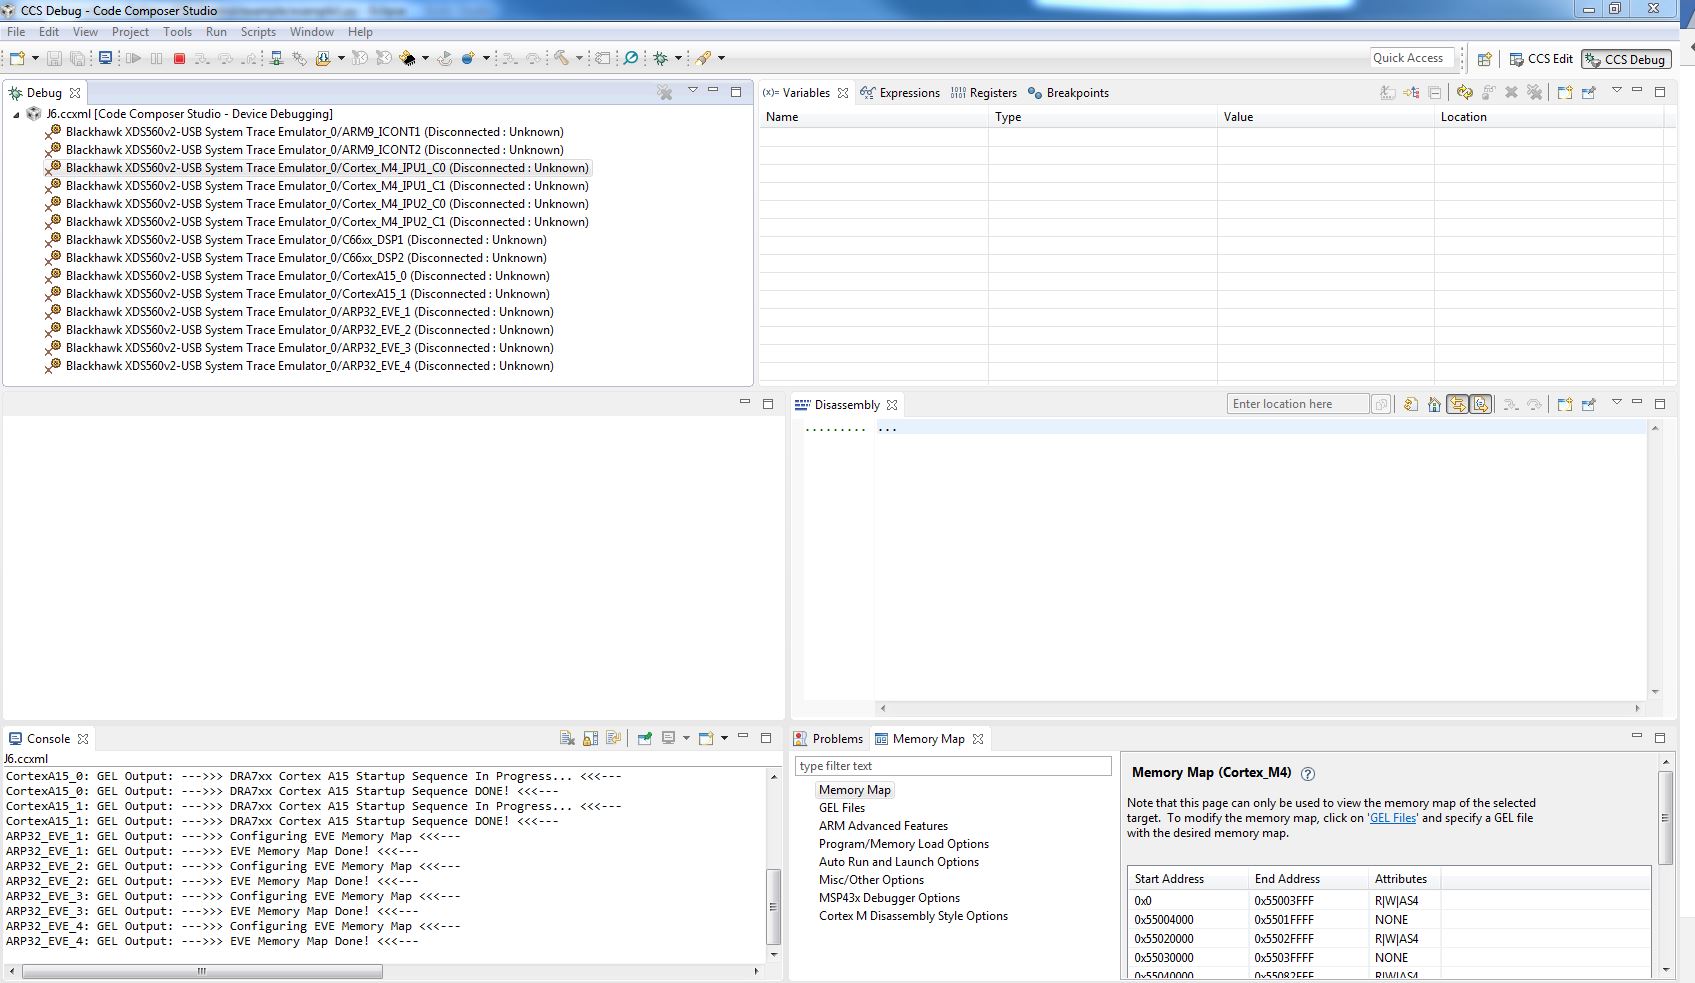Click the Open Console monitor icon in toolbar
The height and width of the screenshot is (983, 1695).
[x=105, y=59]
